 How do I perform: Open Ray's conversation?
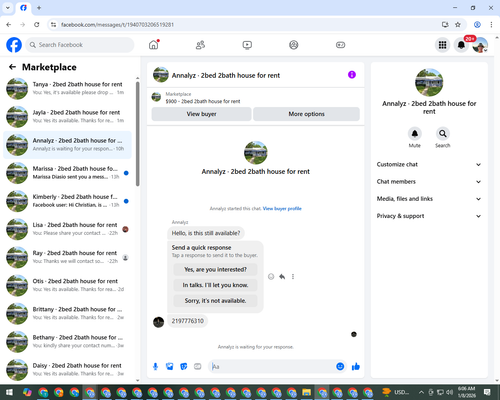[x=67, y=257]
